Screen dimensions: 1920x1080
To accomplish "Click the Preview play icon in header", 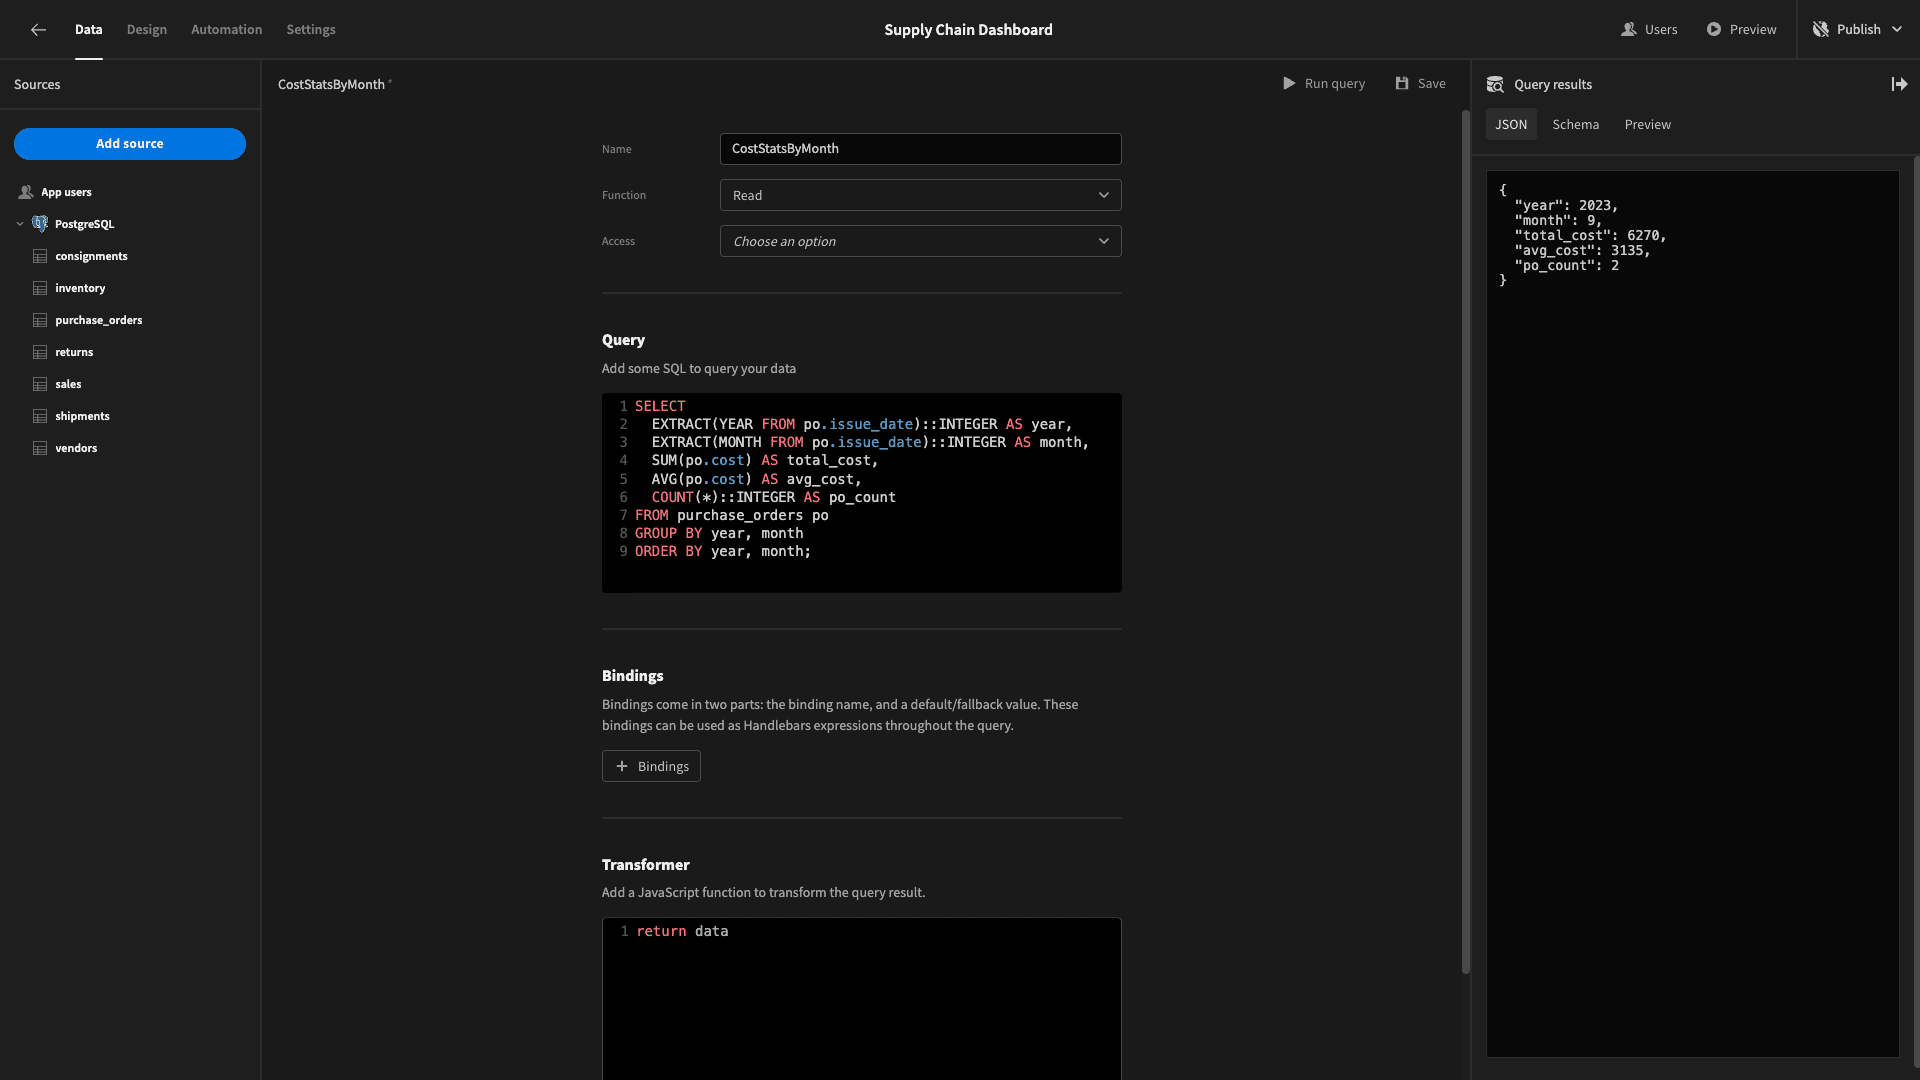I will tap(1714, 30).
